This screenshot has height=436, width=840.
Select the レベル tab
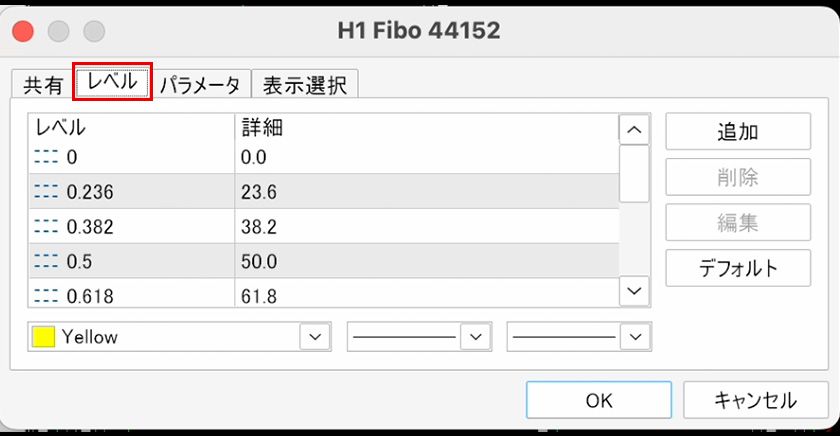pyautogui.click(x=113, y=83)
